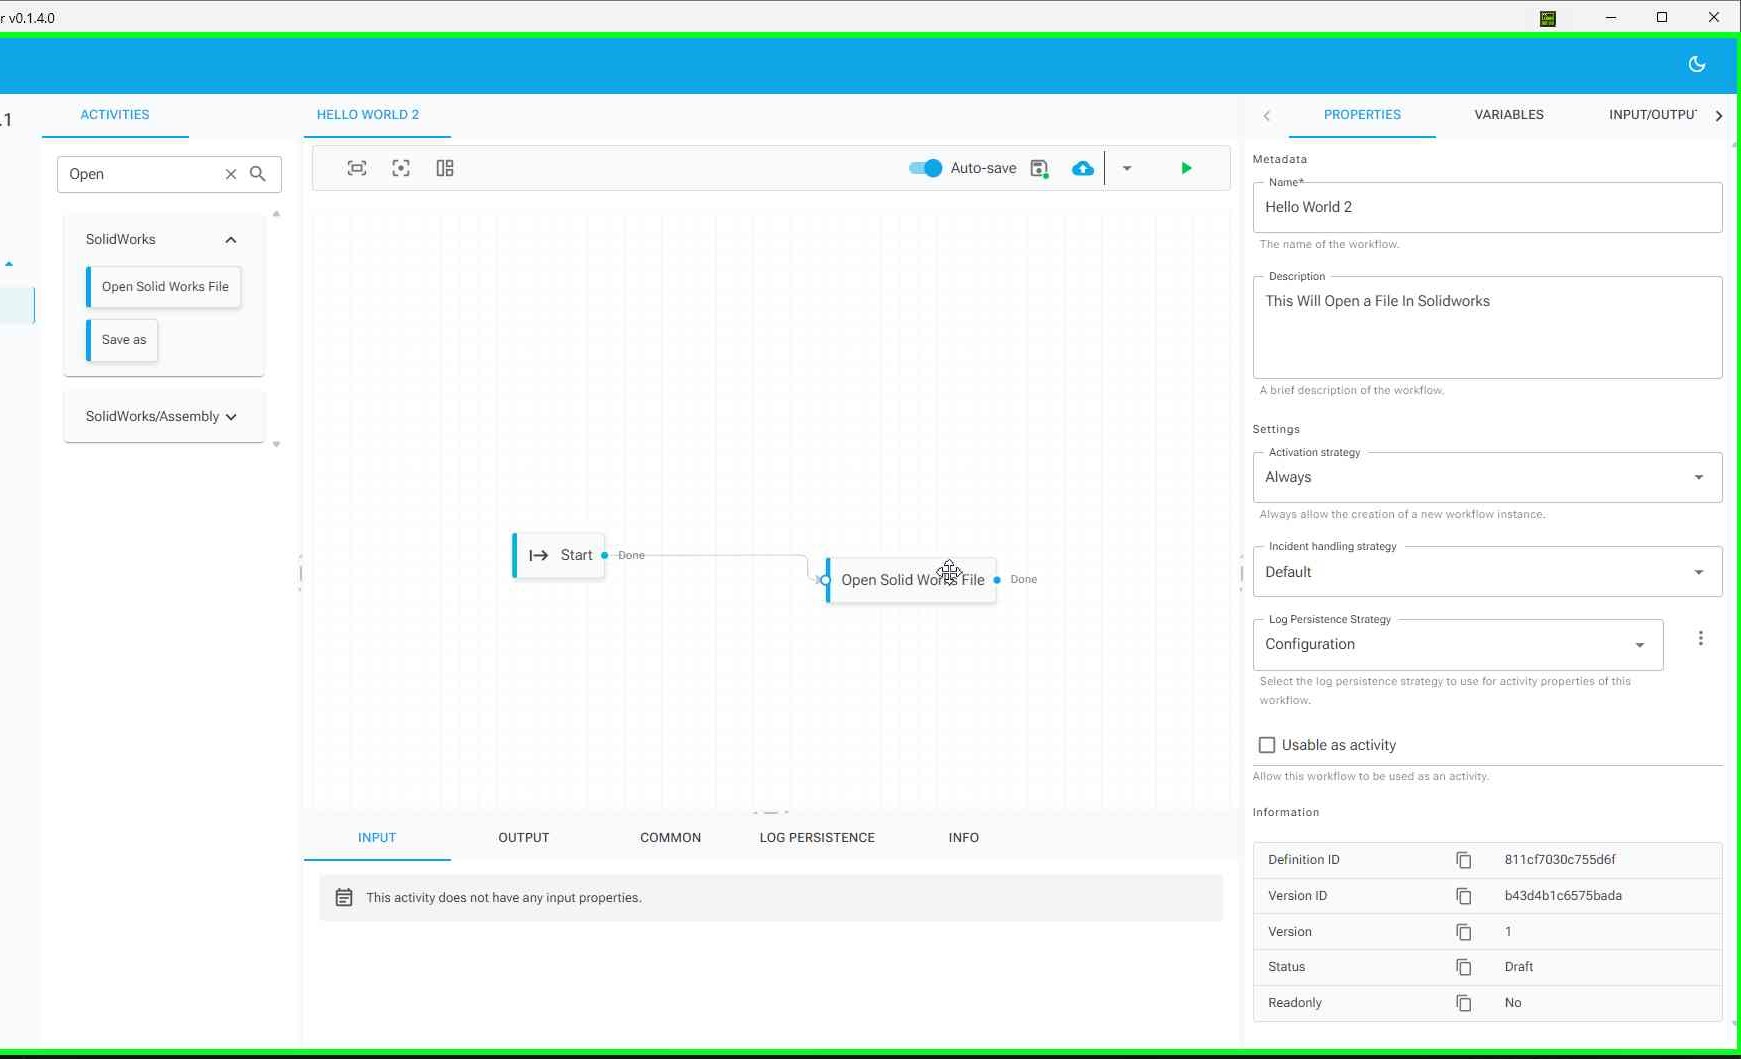Switch to dark mode with moon icon
Viewport: 1741px width, 1059px height.
[x=1697, y=63]
